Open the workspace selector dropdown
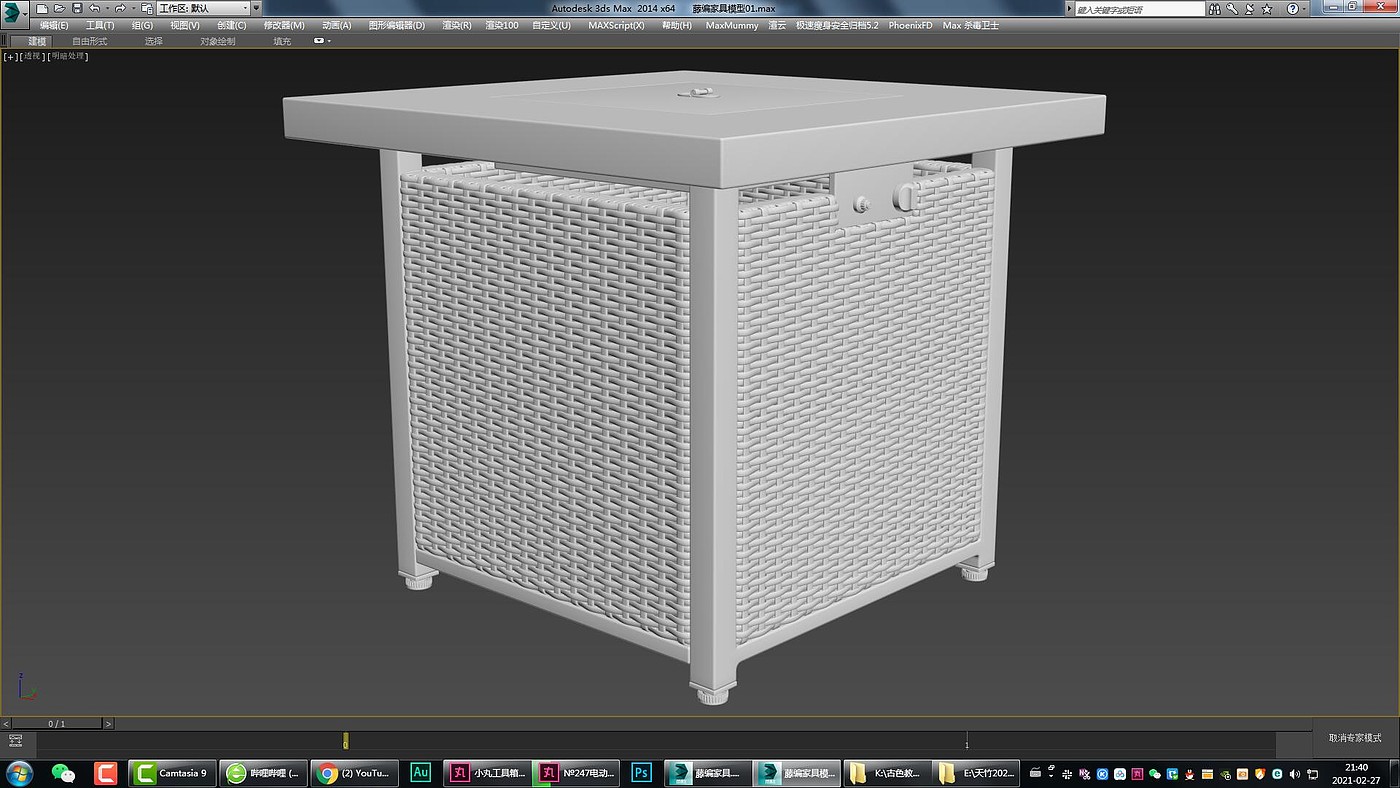Viewport: 1400px width, 788px height. pos(205,8)
